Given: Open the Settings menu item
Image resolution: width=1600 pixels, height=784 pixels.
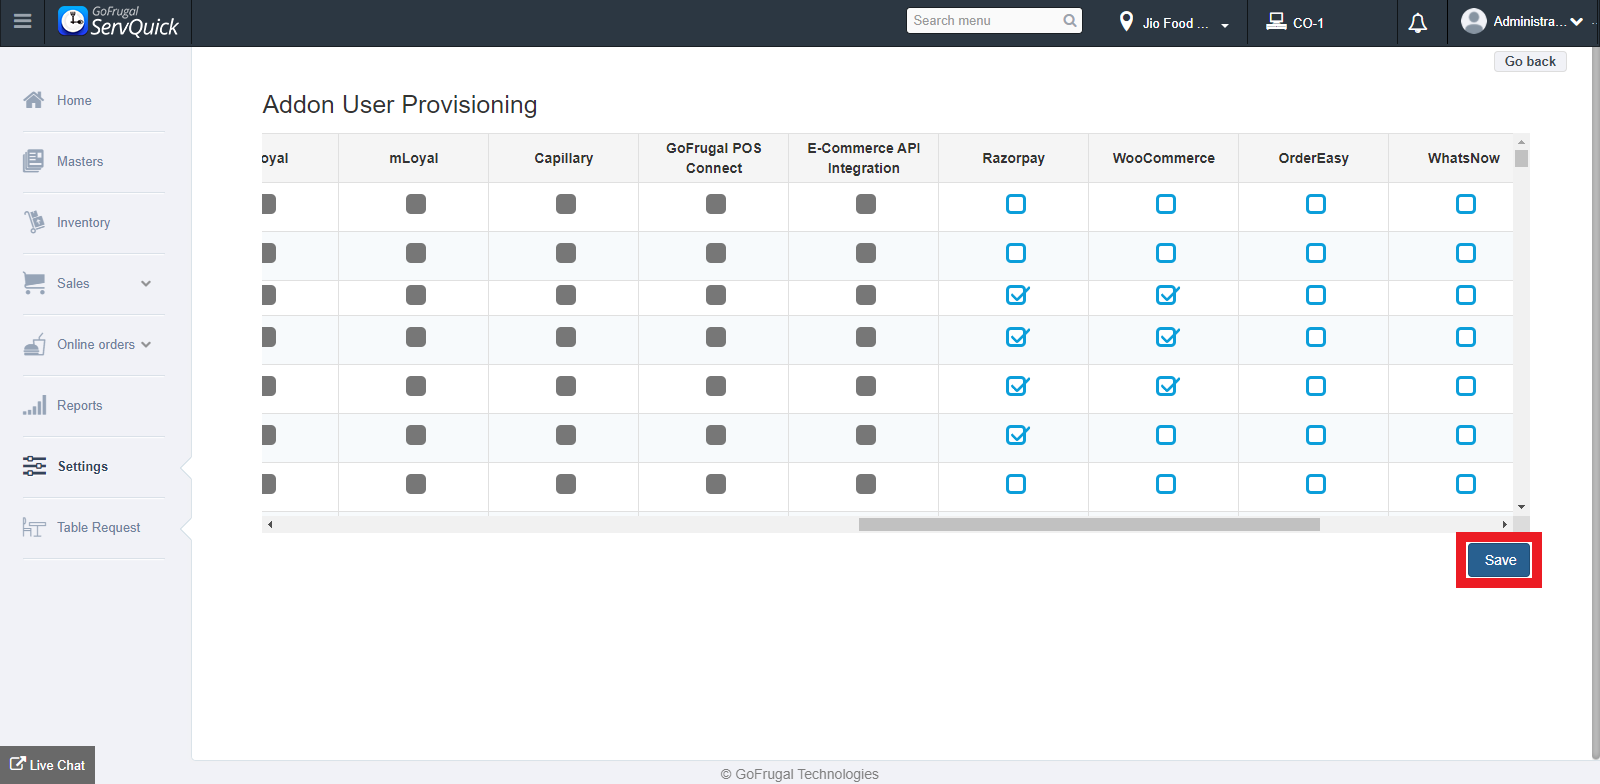Looking at the screenshot, I should pos(82,466).
